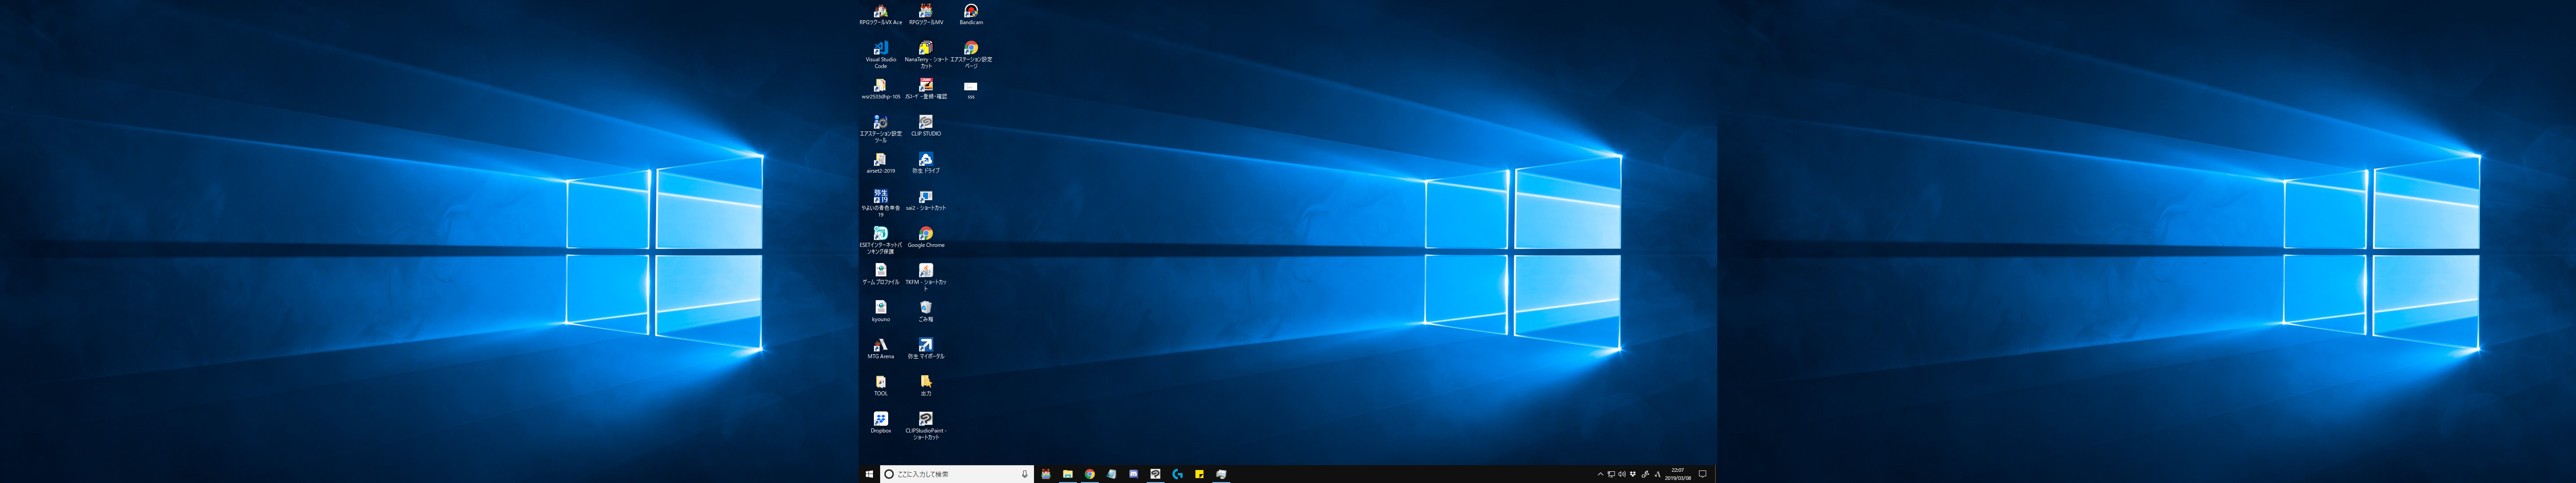Open File Explorer from the taskbar
The image size is (2576, 483).
[1068, 474]
